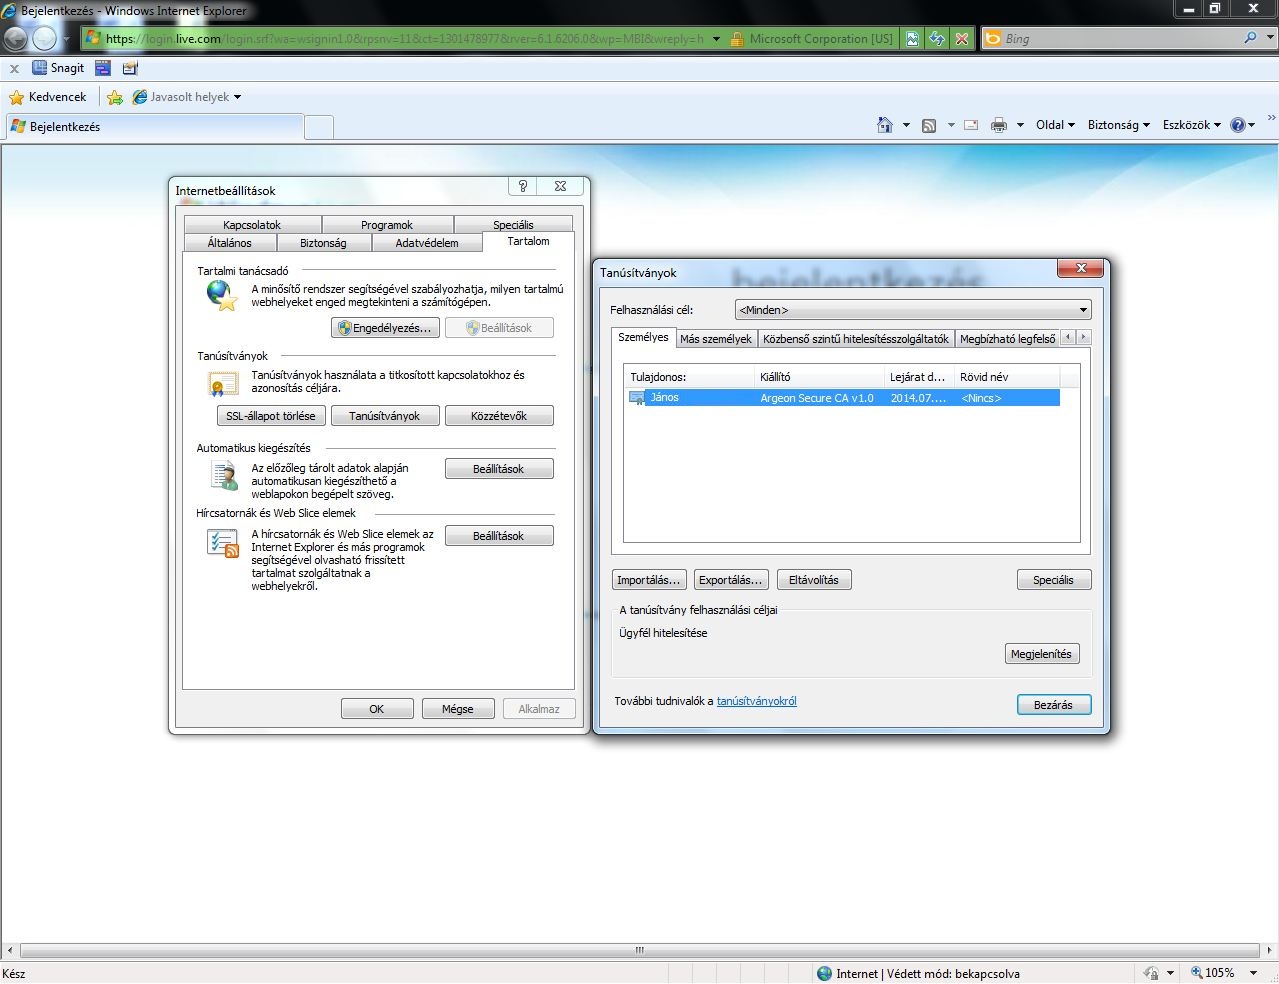Click the browser Back arrow button
1279x984 pixels.
15,38
